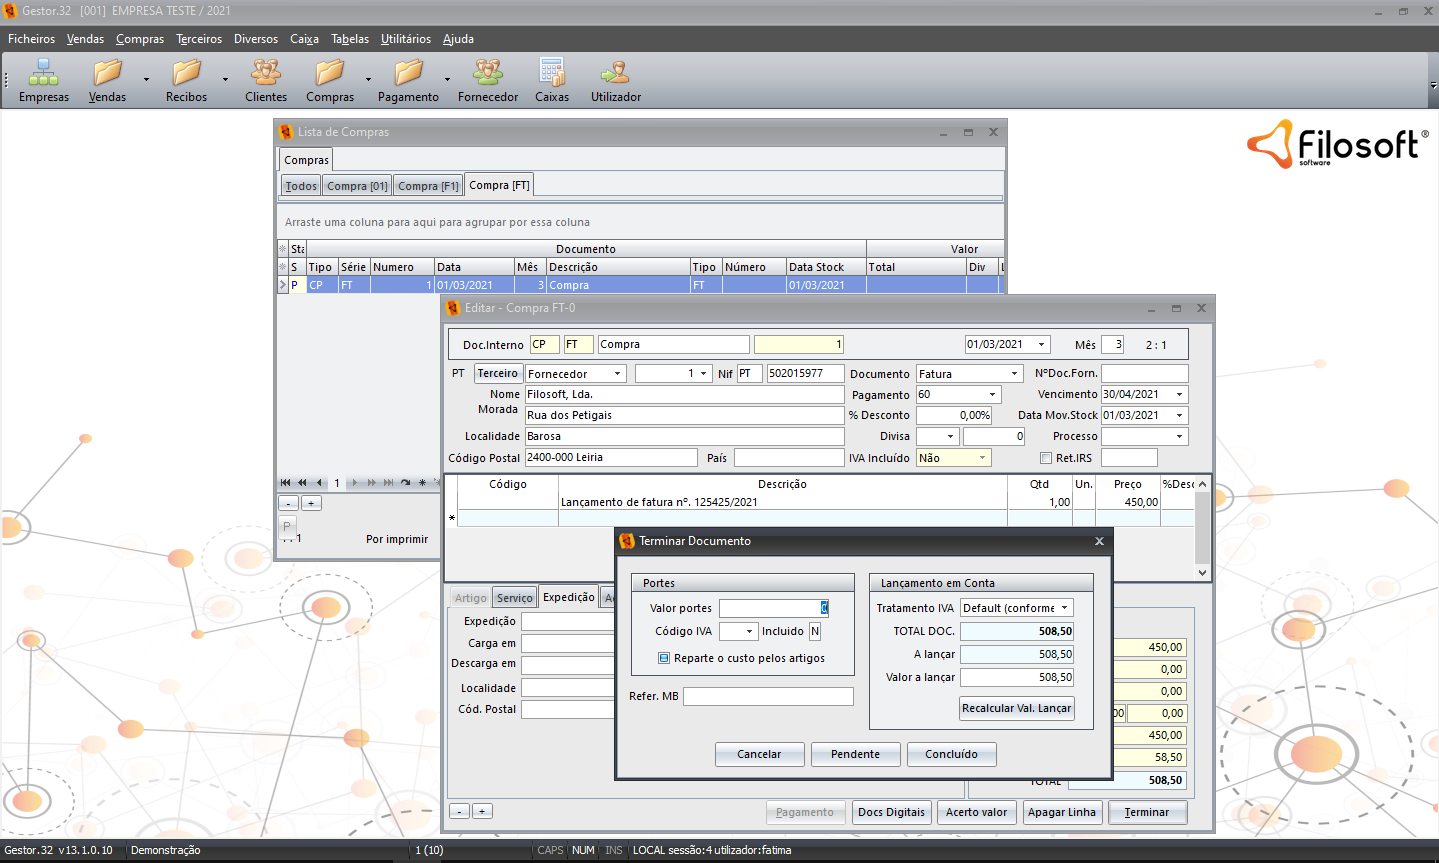Open the Empresas toolbar icon
This screenshot has width=1439, height=863.
pyautogui.click(x=43, y=80)
